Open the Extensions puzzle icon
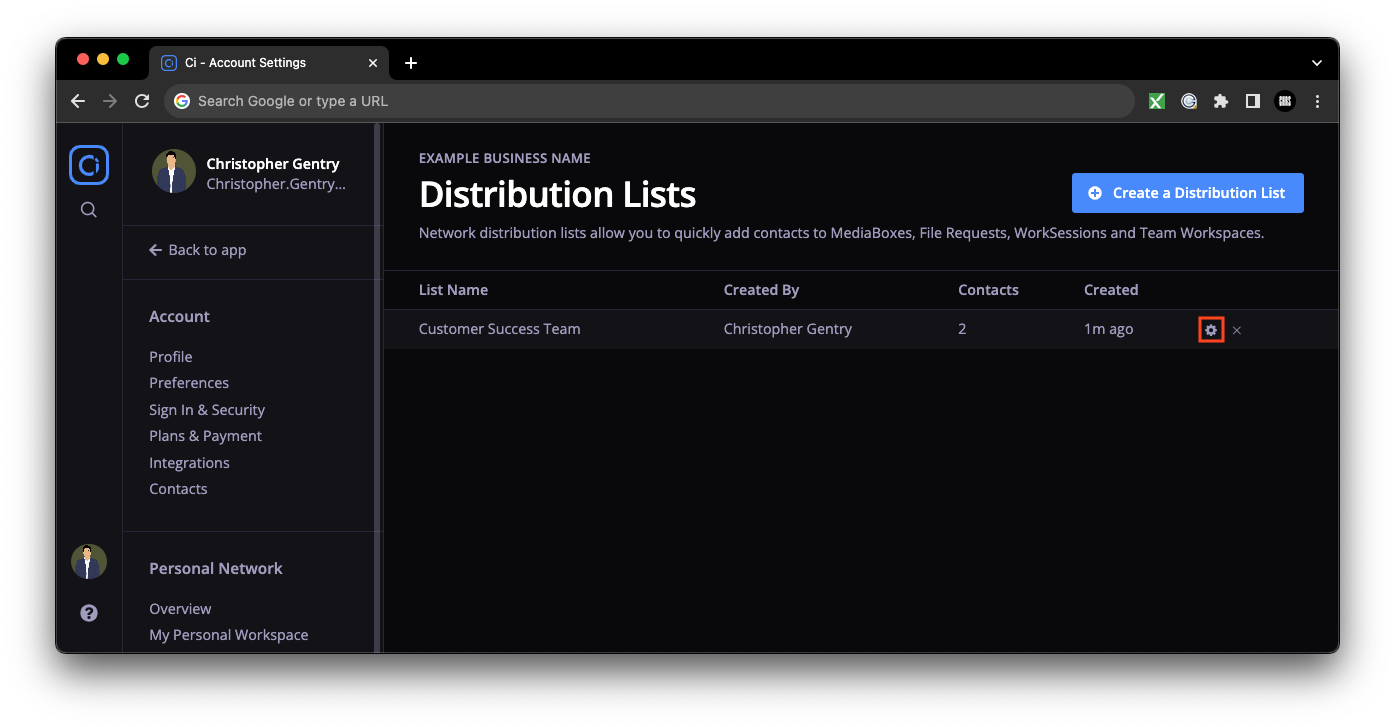 1221,101
